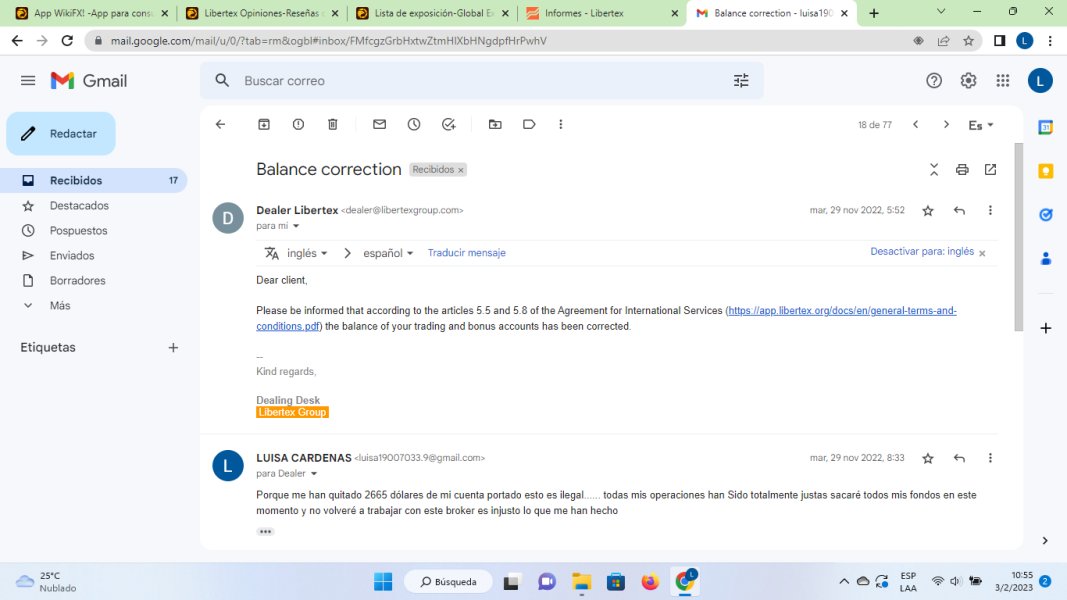Move conversation to folder icon
The height and width of the screenshot is (600, 1067).
pos(495,124)
